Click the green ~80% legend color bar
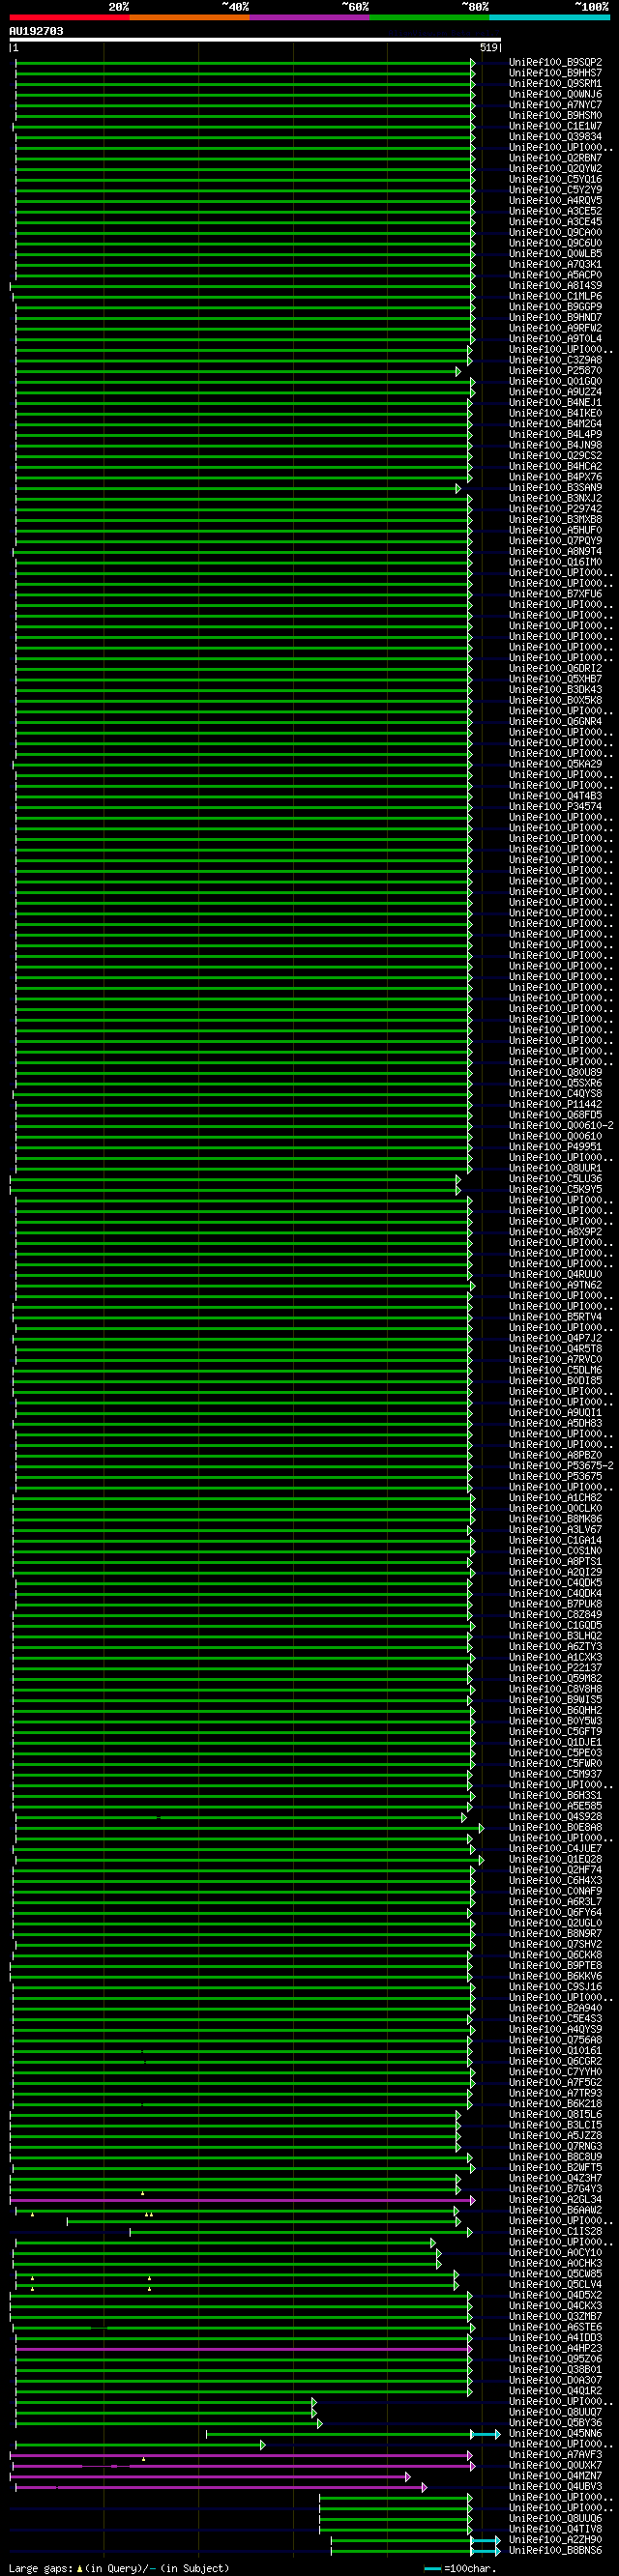Viewport: 619px width, 2576px height. 430,17
